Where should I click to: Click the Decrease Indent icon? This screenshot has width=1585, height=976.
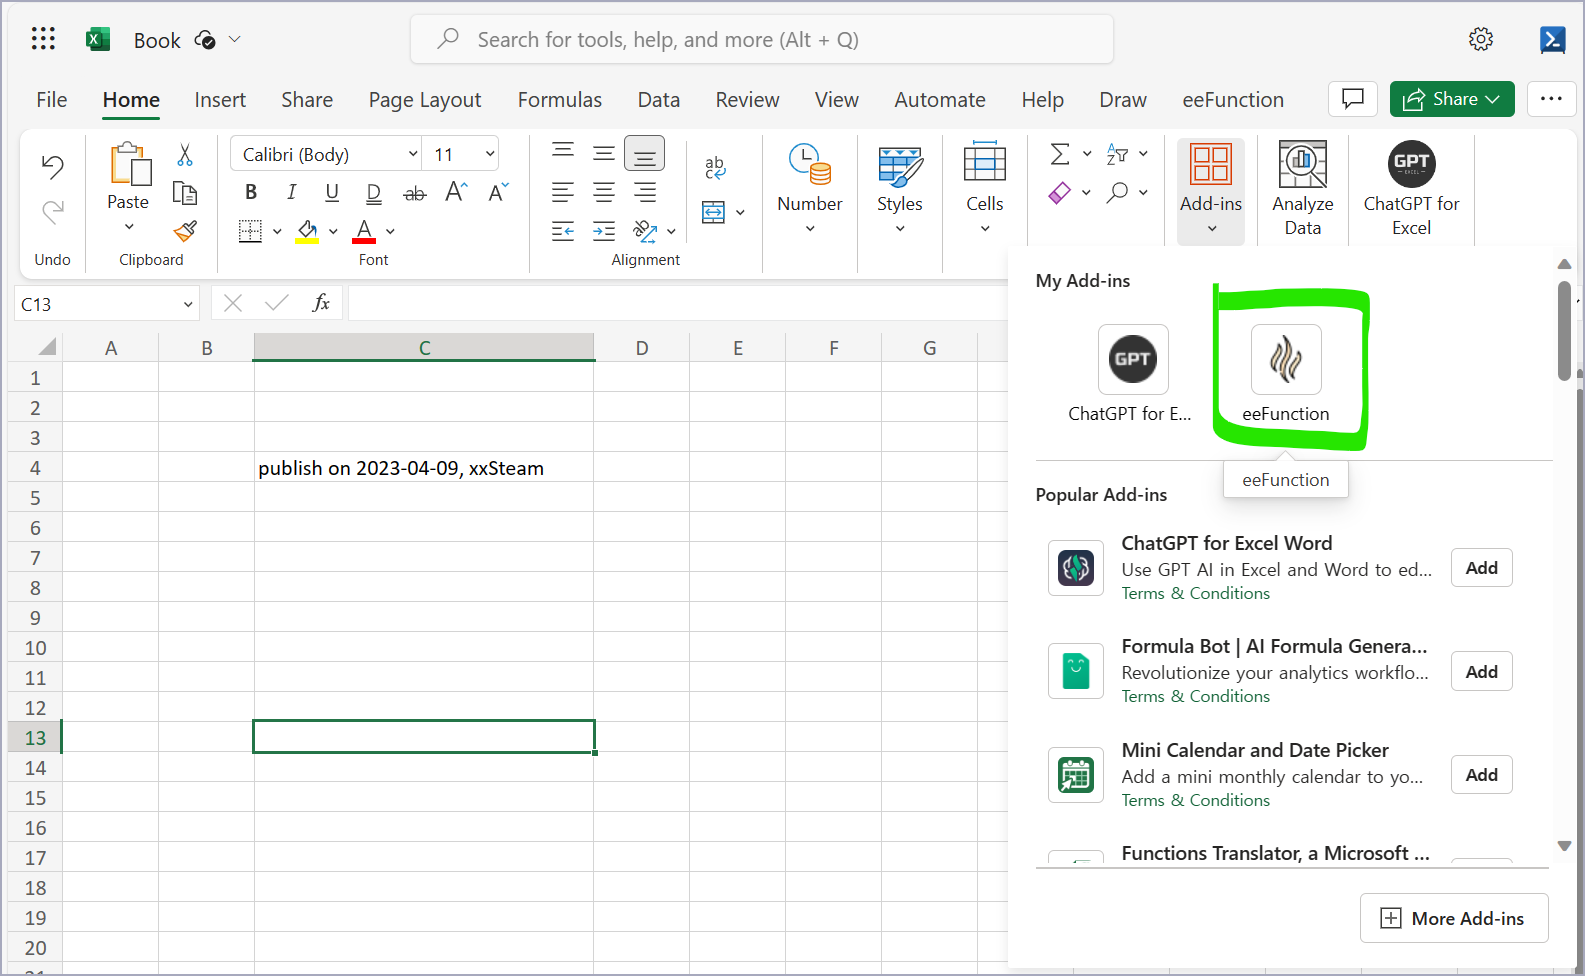[x=563, y=231]
